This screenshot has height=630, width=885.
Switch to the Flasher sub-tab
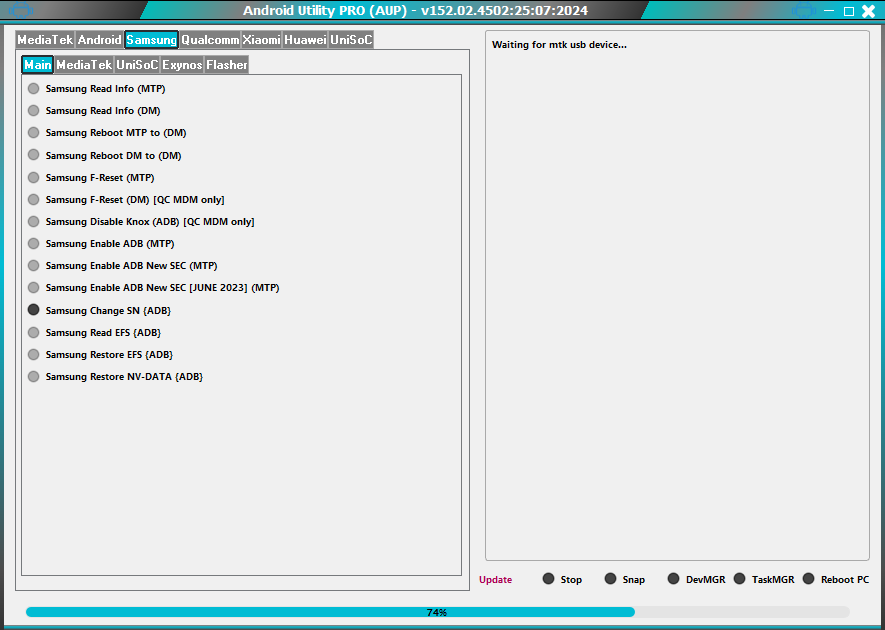227,64
